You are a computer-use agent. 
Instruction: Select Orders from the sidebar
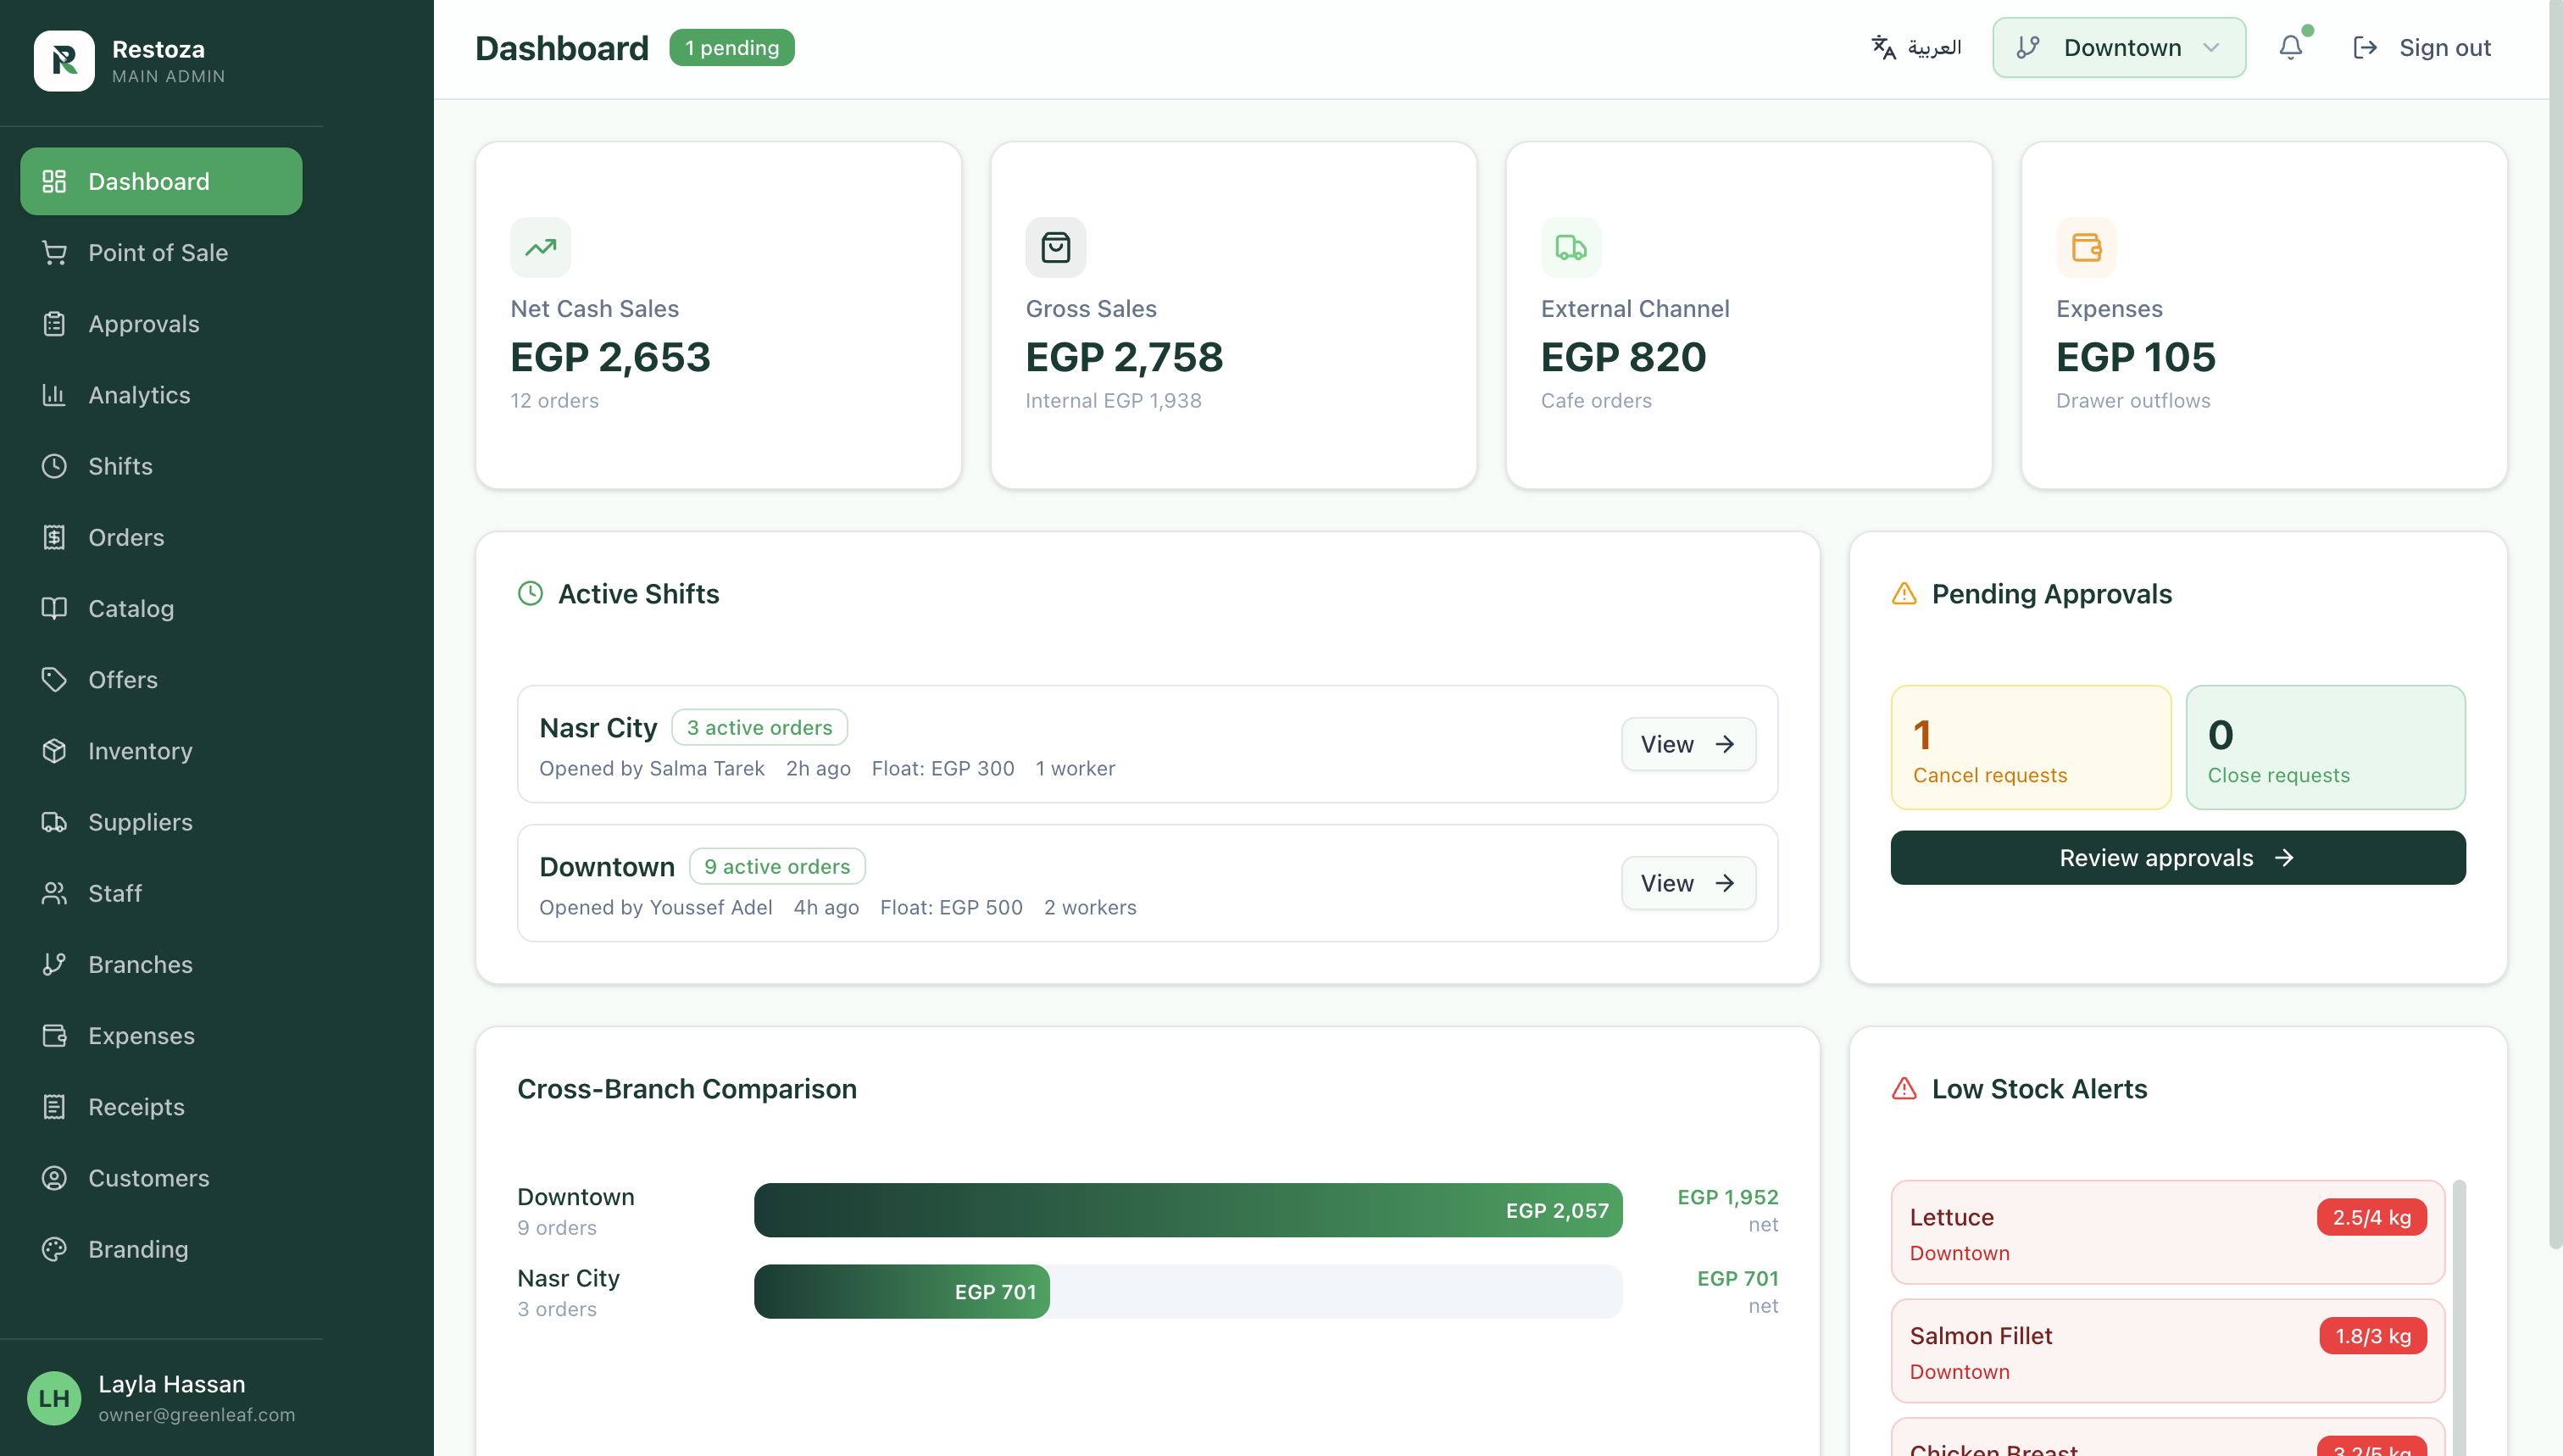point(161,537)
